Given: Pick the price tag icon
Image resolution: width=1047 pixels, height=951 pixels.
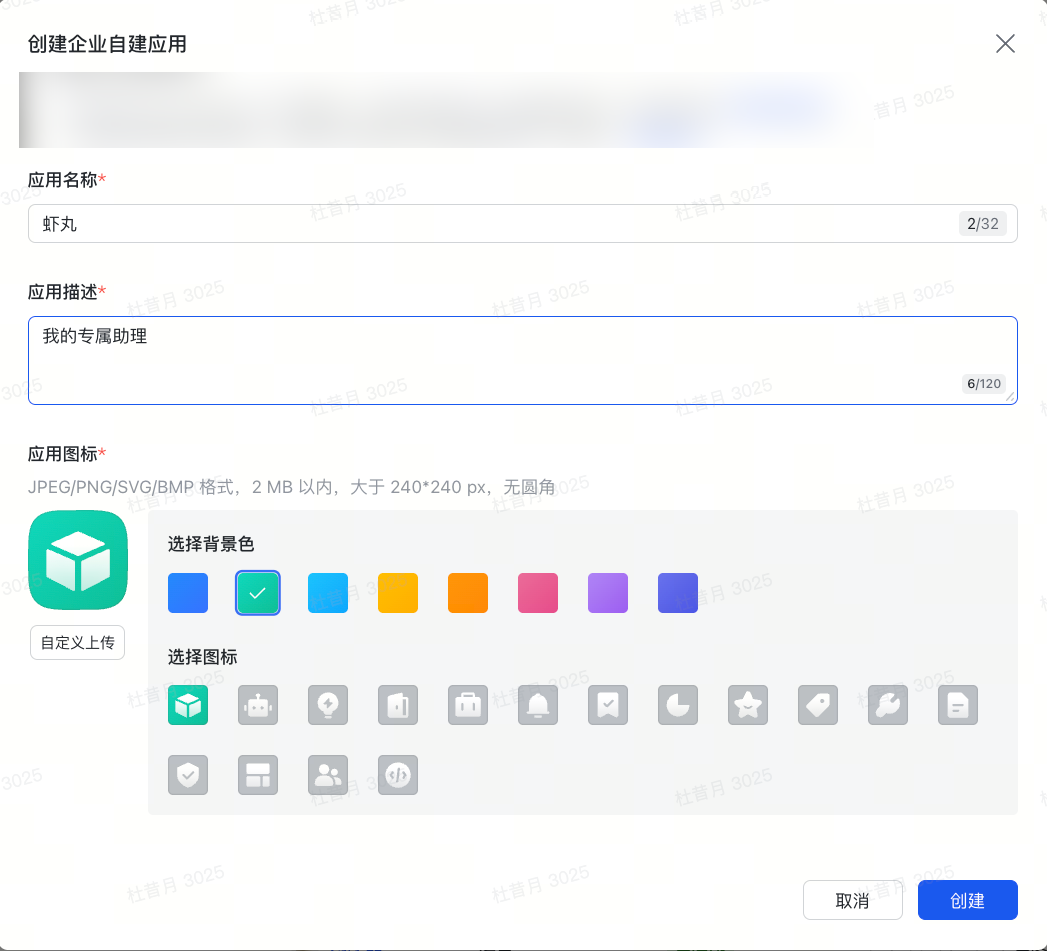Looking at the screenshot, I should [x=818, y=705].
